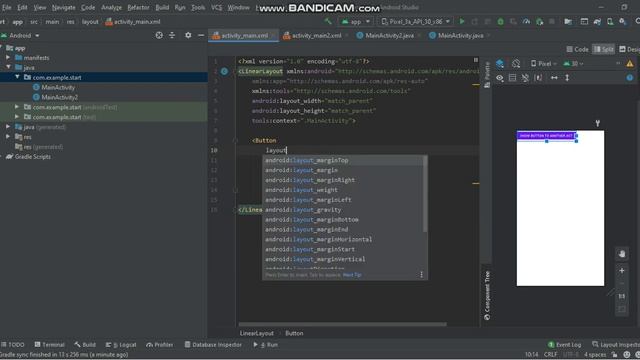
Task: Toggle autoconnect magnet icon in preview toolbar
Action: (525, 78)
